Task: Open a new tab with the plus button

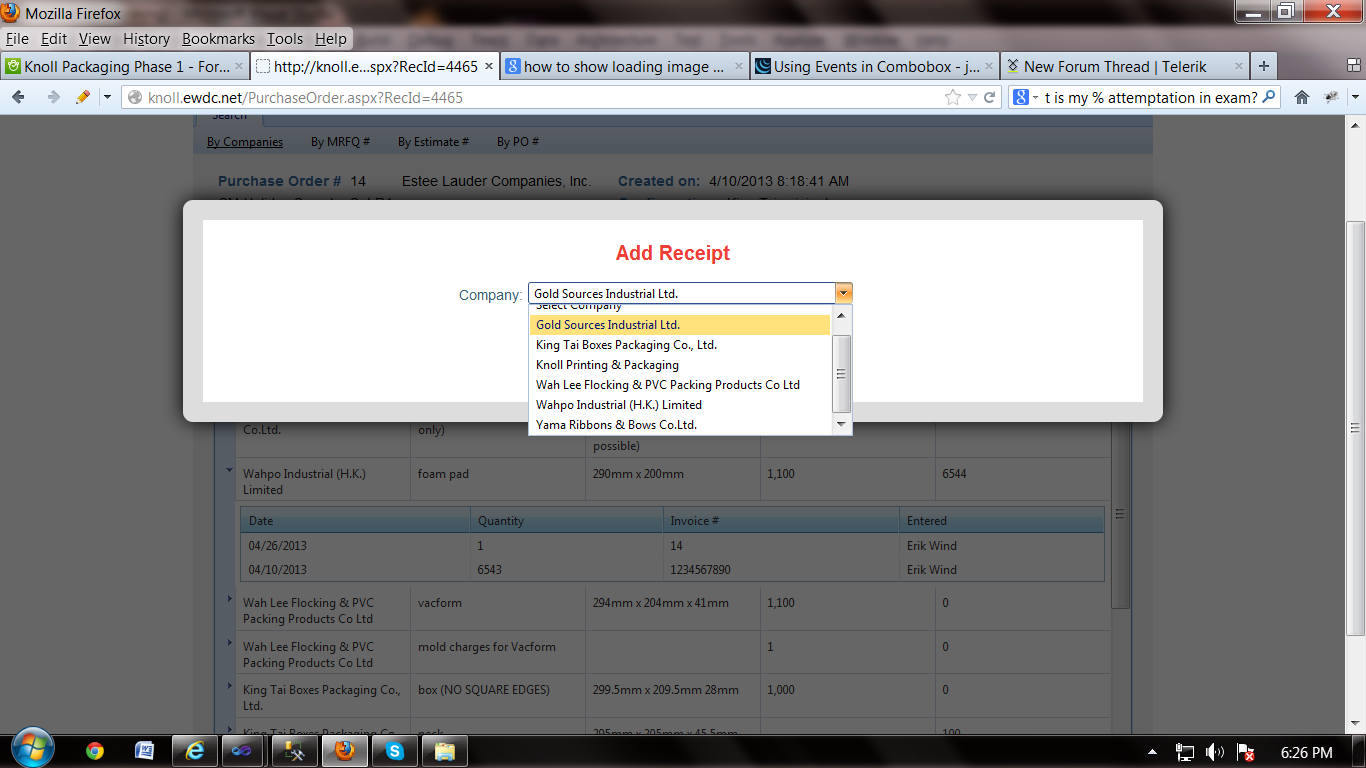Action: [x=1264, y=66]
